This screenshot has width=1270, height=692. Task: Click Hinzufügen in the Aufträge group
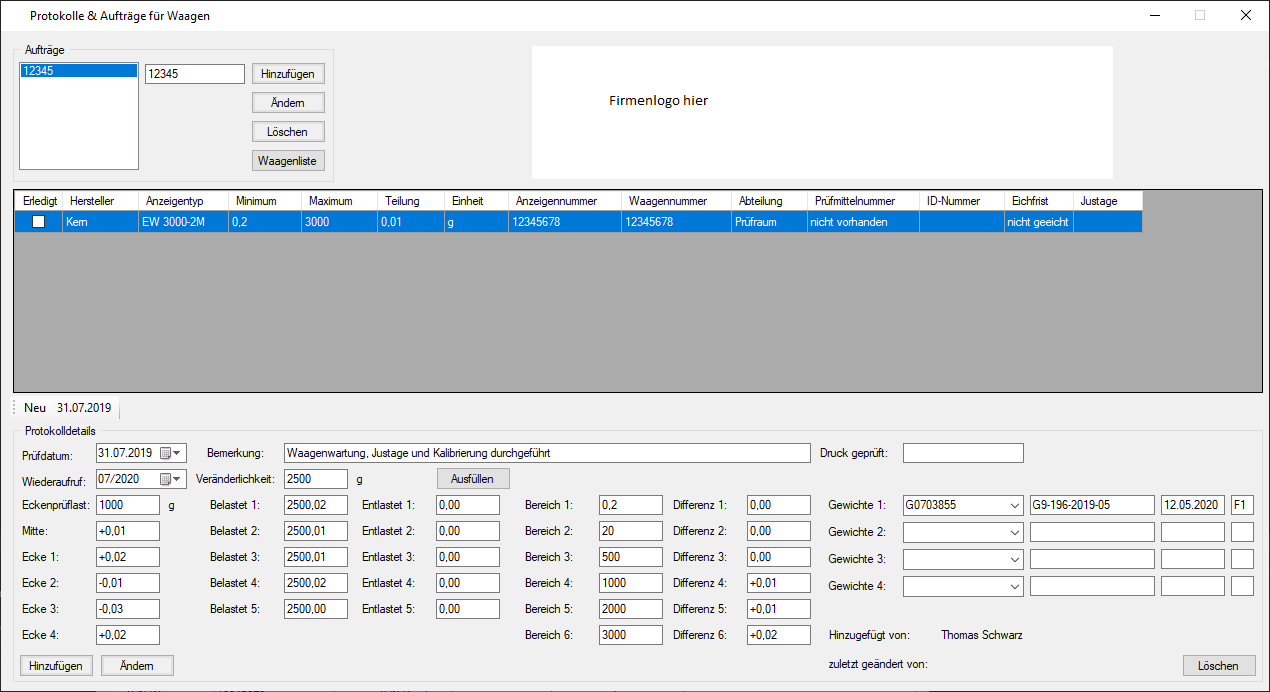pos(288,74)
